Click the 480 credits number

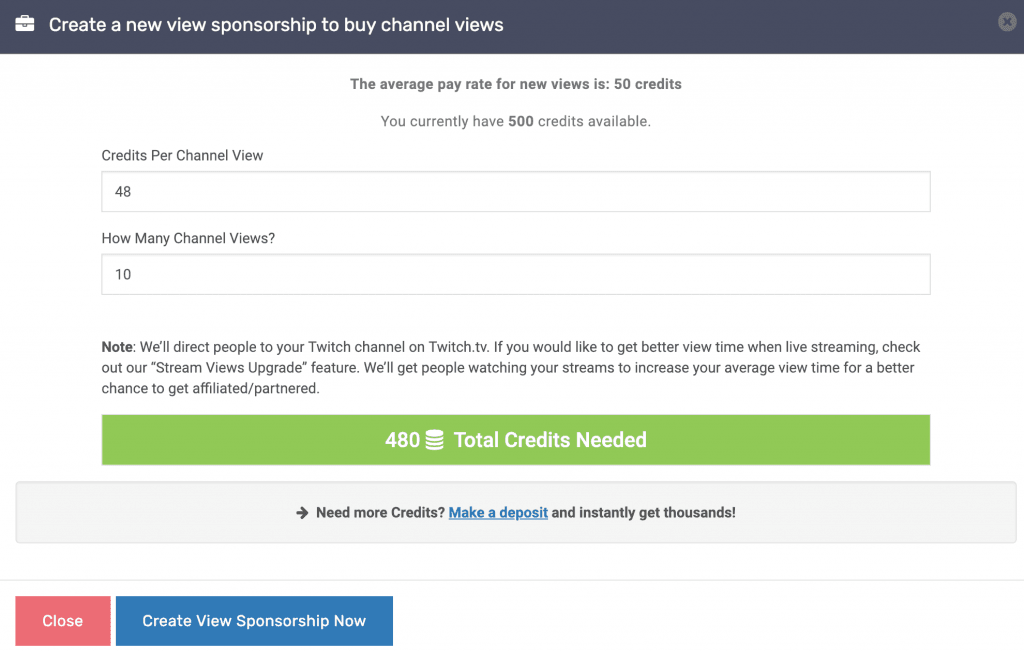pyautogui.click(x=402, y=439)
